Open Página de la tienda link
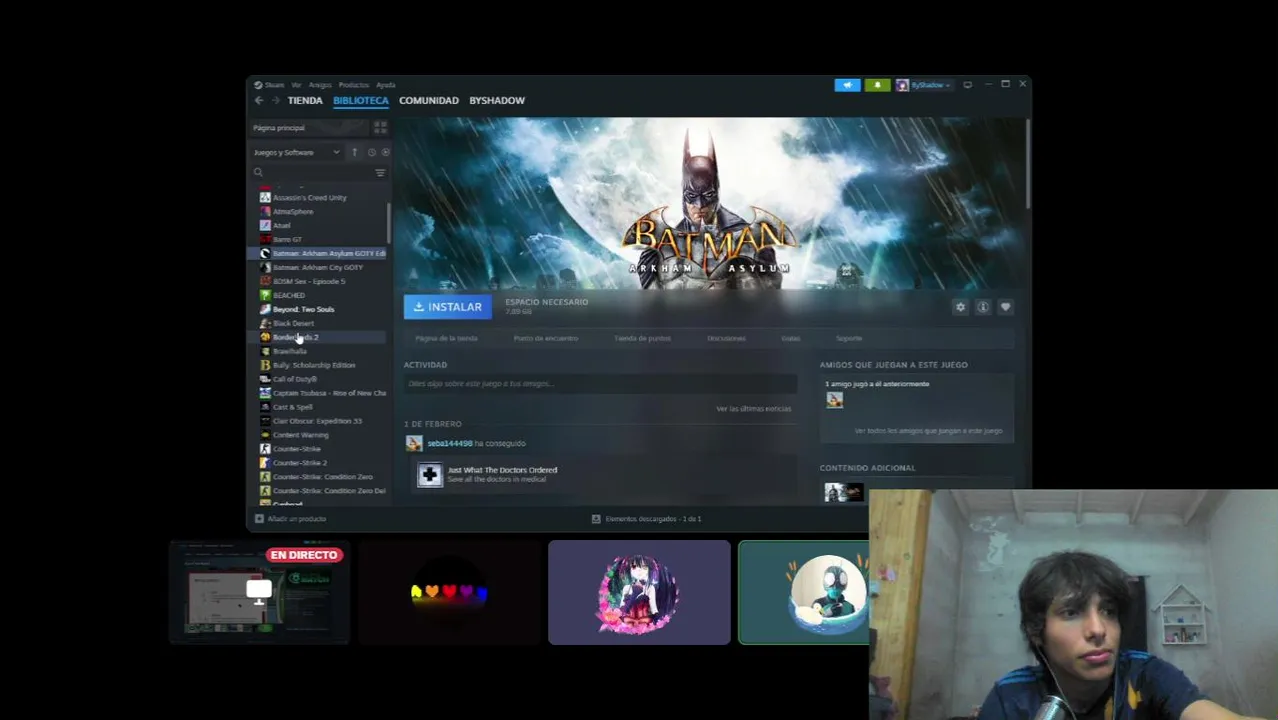 (x=446, y=338)
